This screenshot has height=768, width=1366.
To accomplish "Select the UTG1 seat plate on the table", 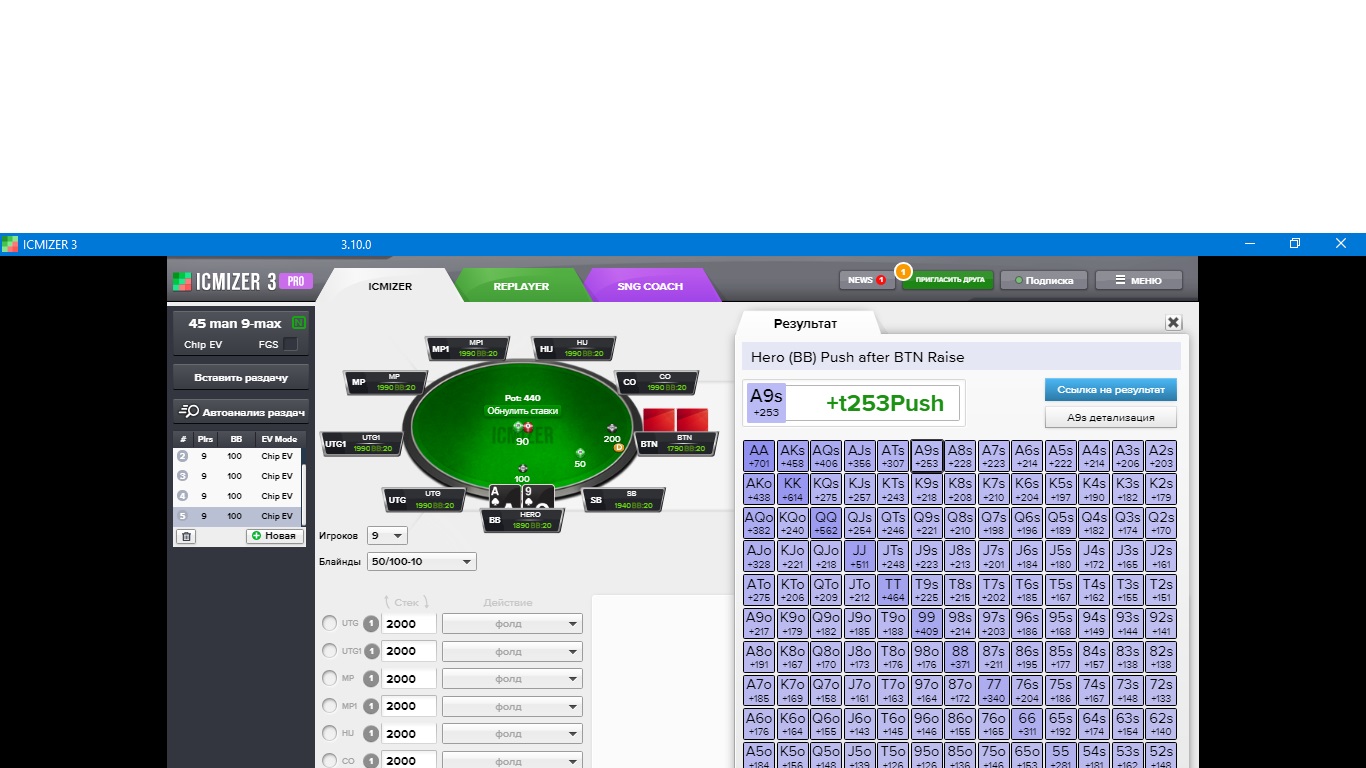I will pos(362,443).
